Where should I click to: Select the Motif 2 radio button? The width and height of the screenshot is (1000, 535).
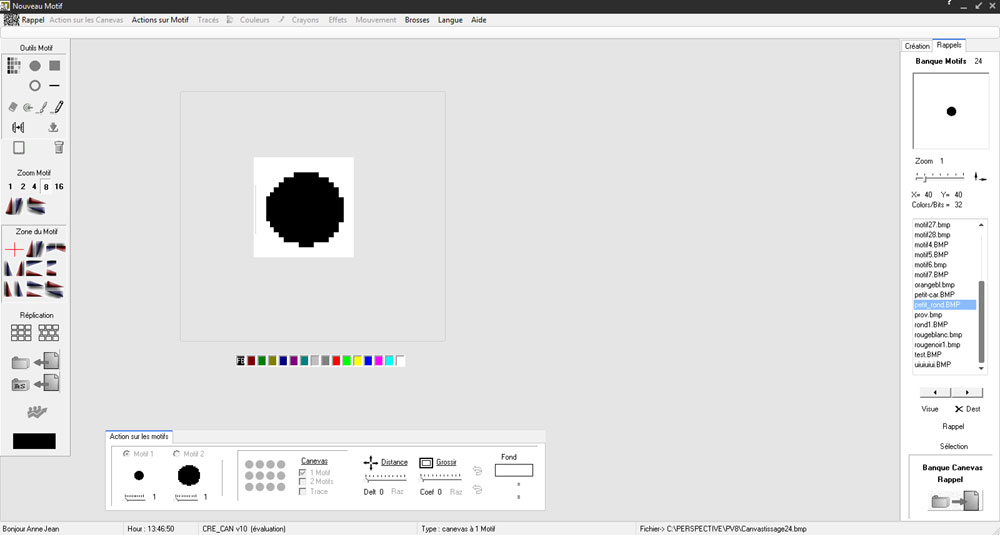click(x=177, y=454)
